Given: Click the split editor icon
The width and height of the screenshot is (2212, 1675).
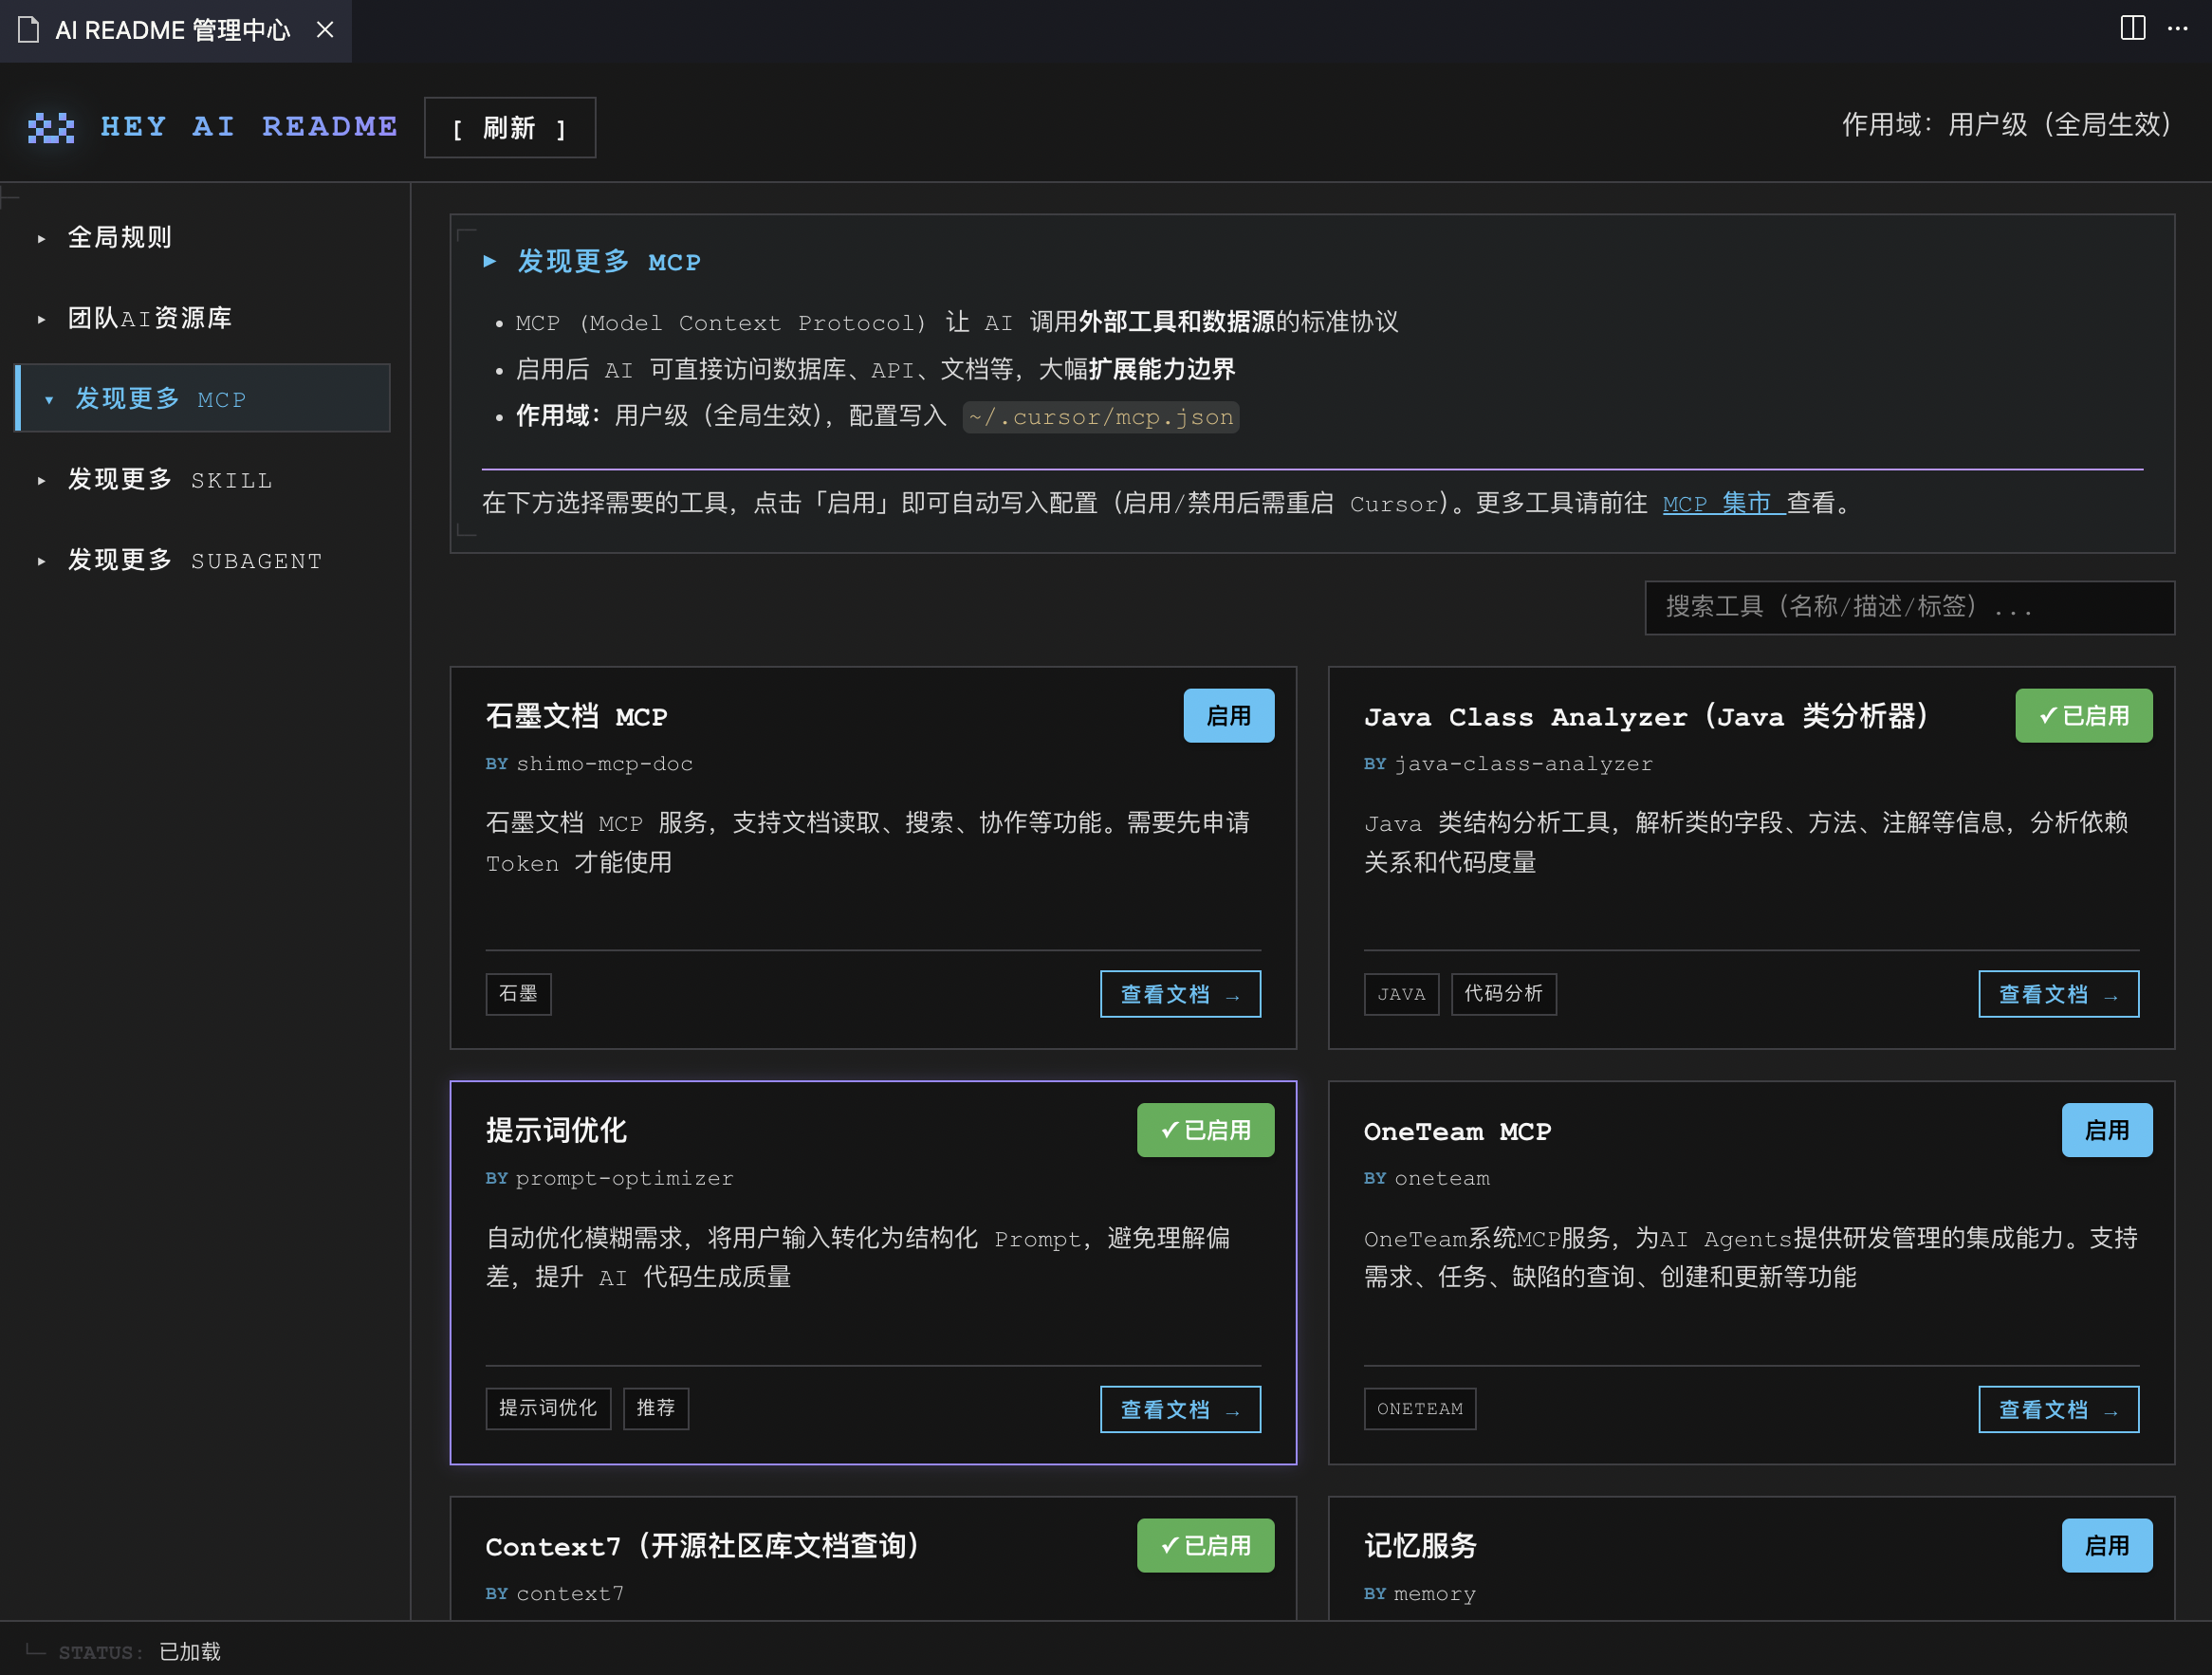Looking at the screenshot, I should [x=2132, y=28].
